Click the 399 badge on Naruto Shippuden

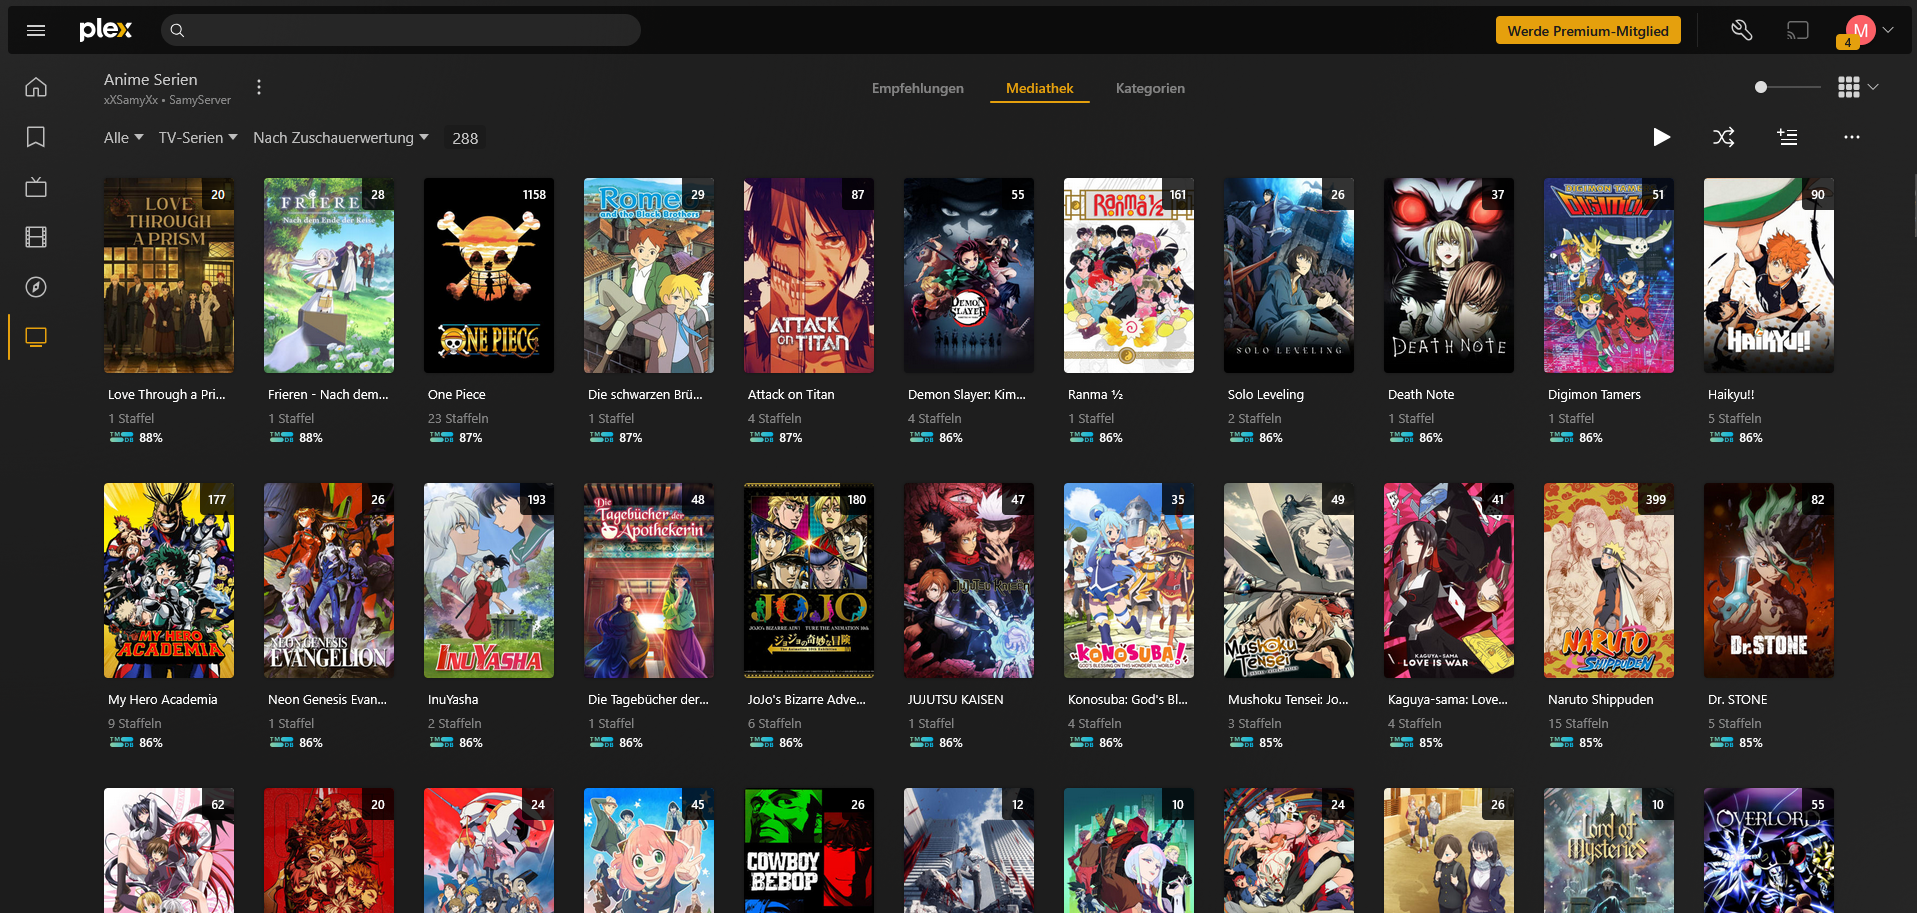1656,500
